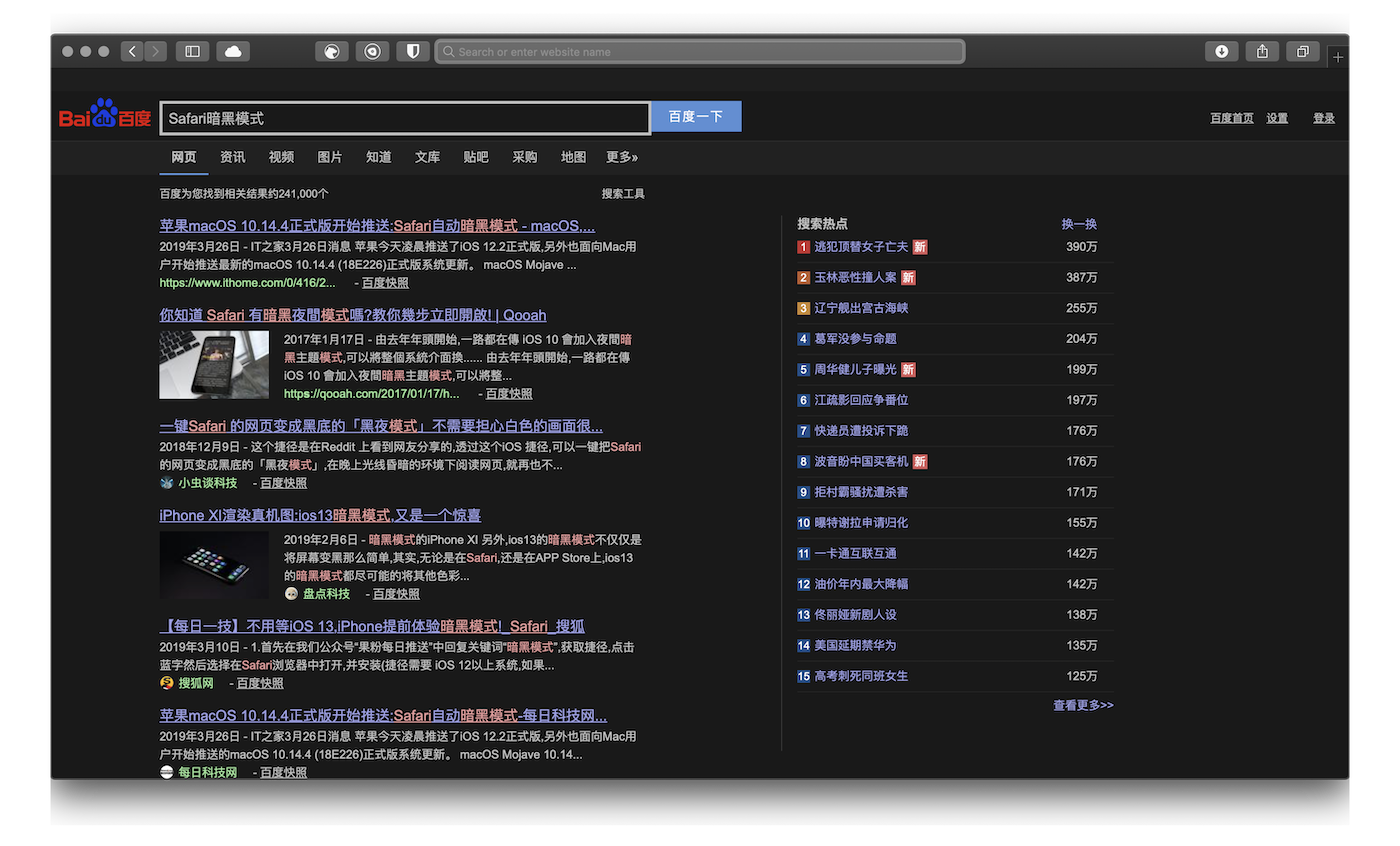Click the 搜狐网 source logo icon
Viewport: 1400px width, 846px height.
point(167,683)
